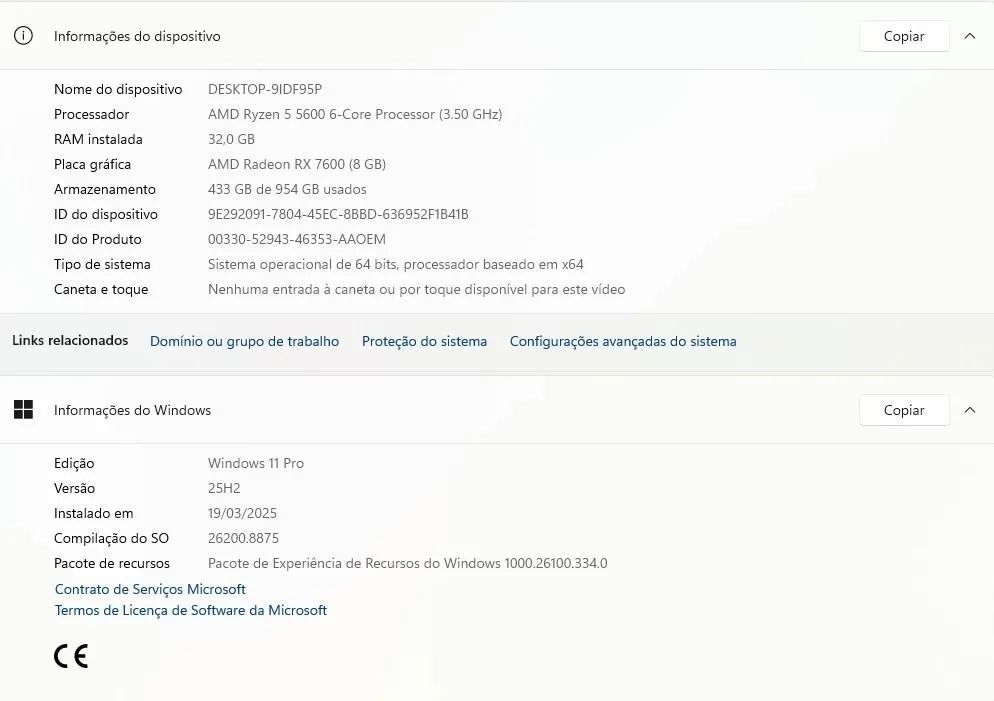
Task: Select device ID 9E292091-7804-45EC-8BBD-636952F1B41B
Action: click(338, 214)
